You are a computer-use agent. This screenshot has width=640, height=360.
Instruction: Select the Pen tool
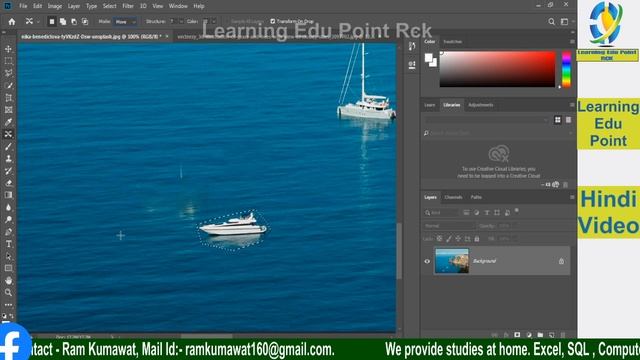8,232
